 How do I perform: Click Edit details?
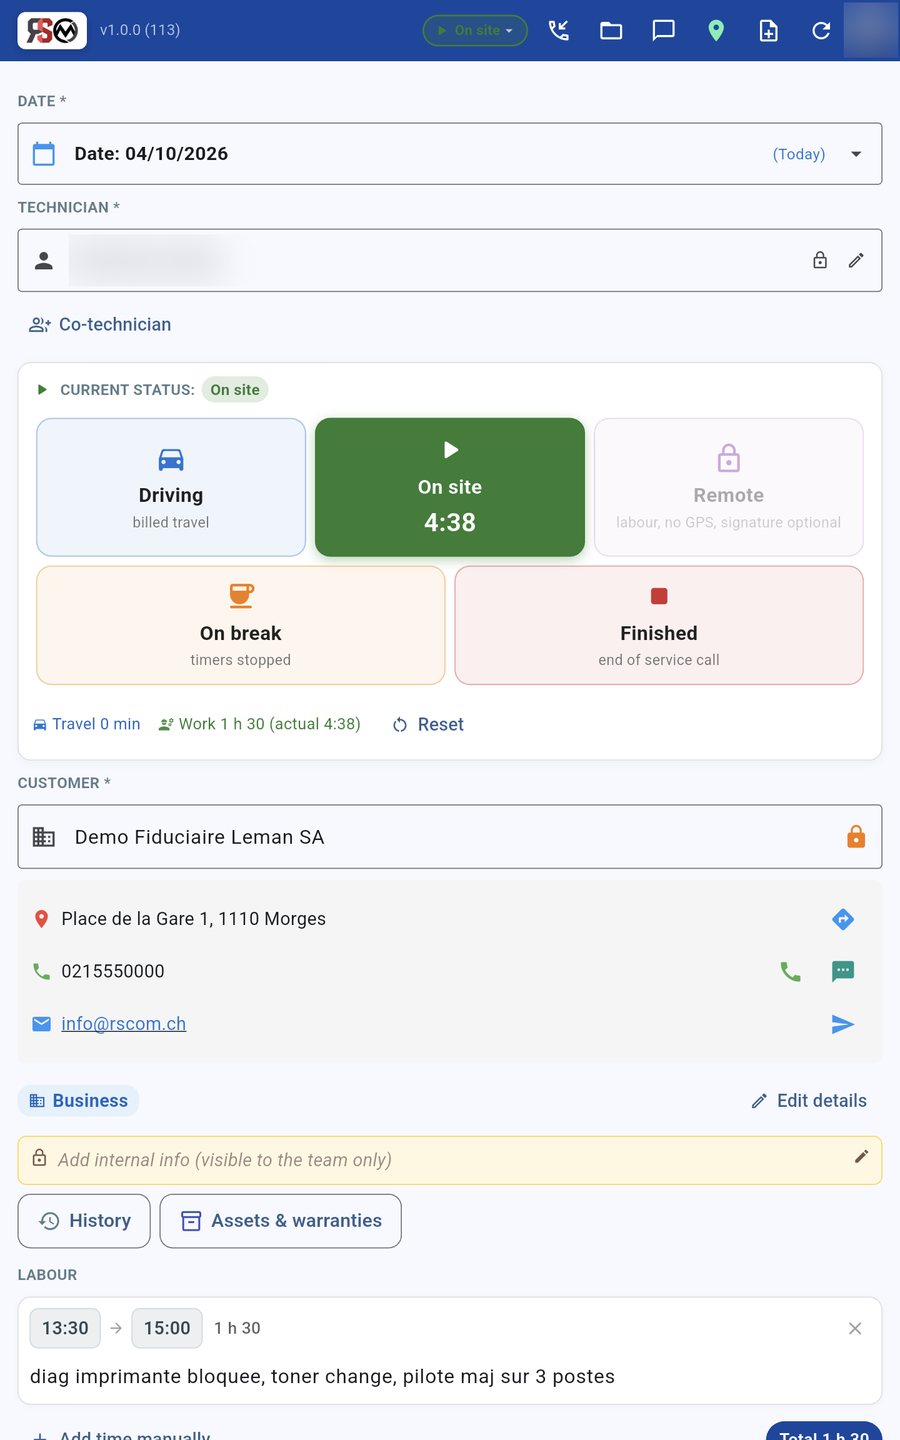[x=809, y=1101]
